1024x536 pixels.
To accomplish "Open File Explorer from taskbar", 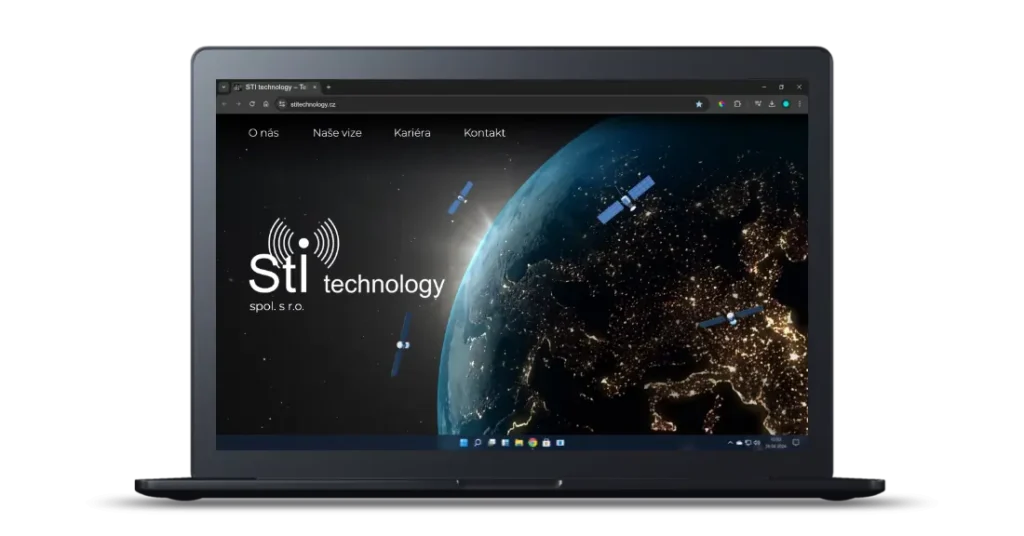I will coord(519,443).
